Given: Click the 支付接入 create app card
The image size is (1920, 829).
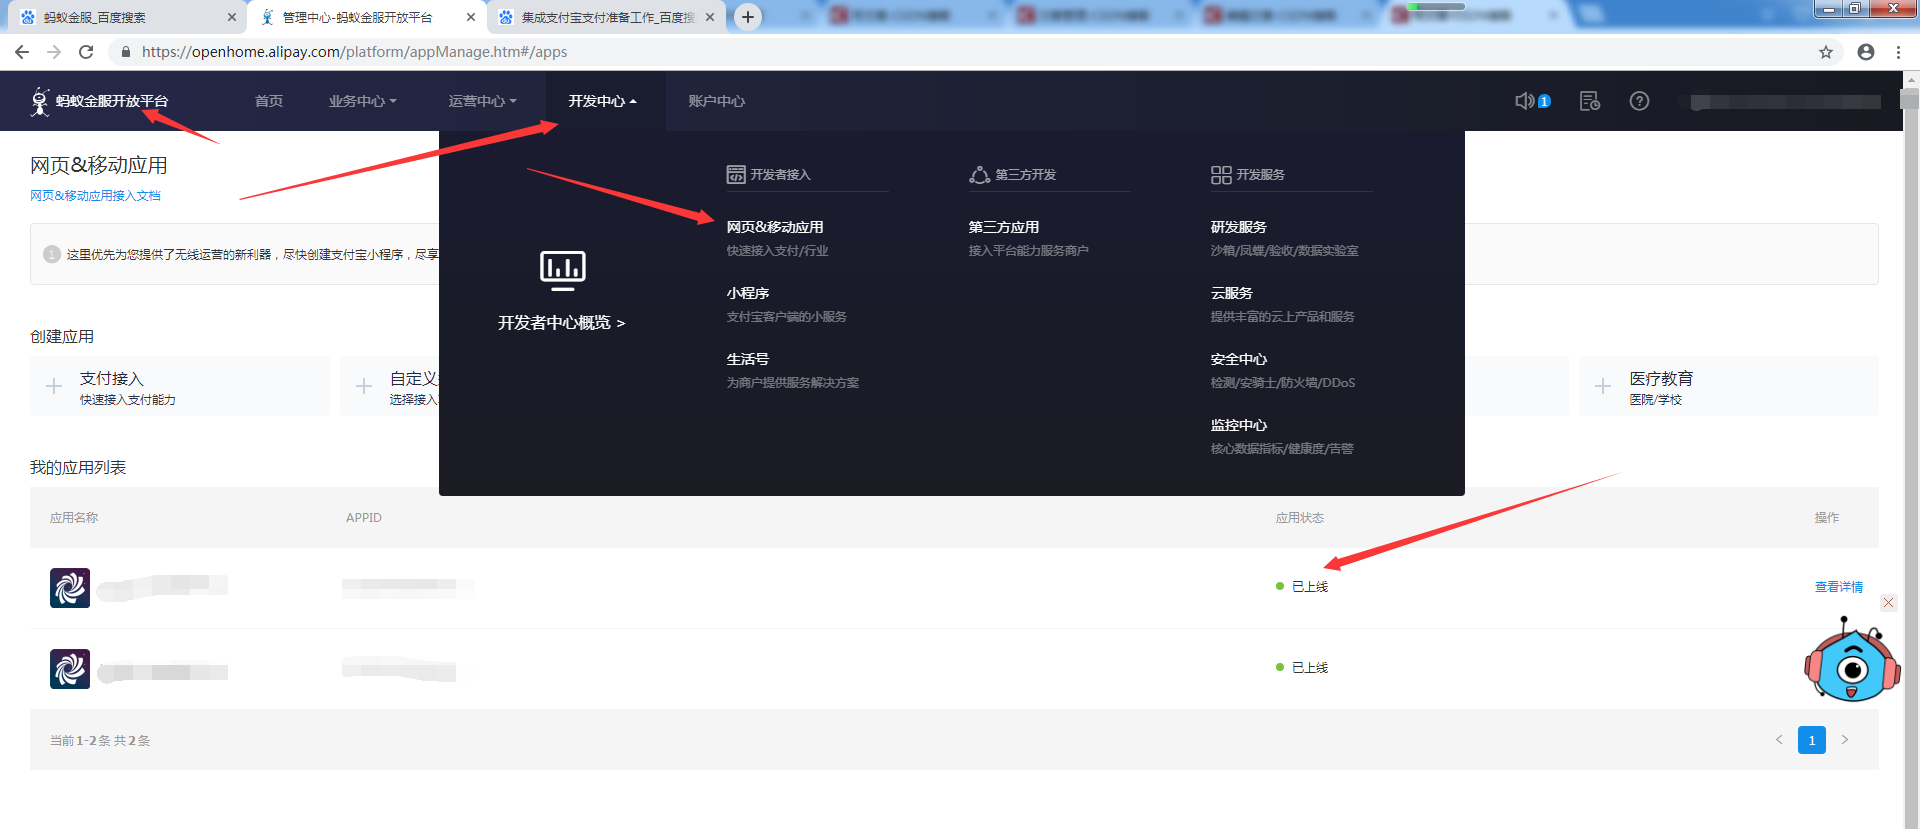Looking at the screenshot, I should (x=180, y=386).
